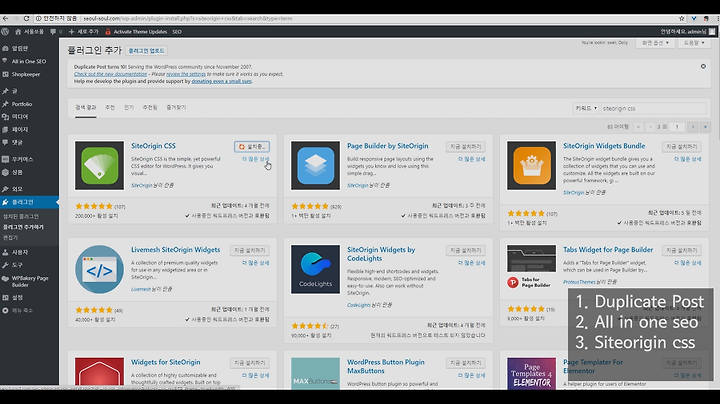
Task: Click the plugin search field
Action: 653,108
